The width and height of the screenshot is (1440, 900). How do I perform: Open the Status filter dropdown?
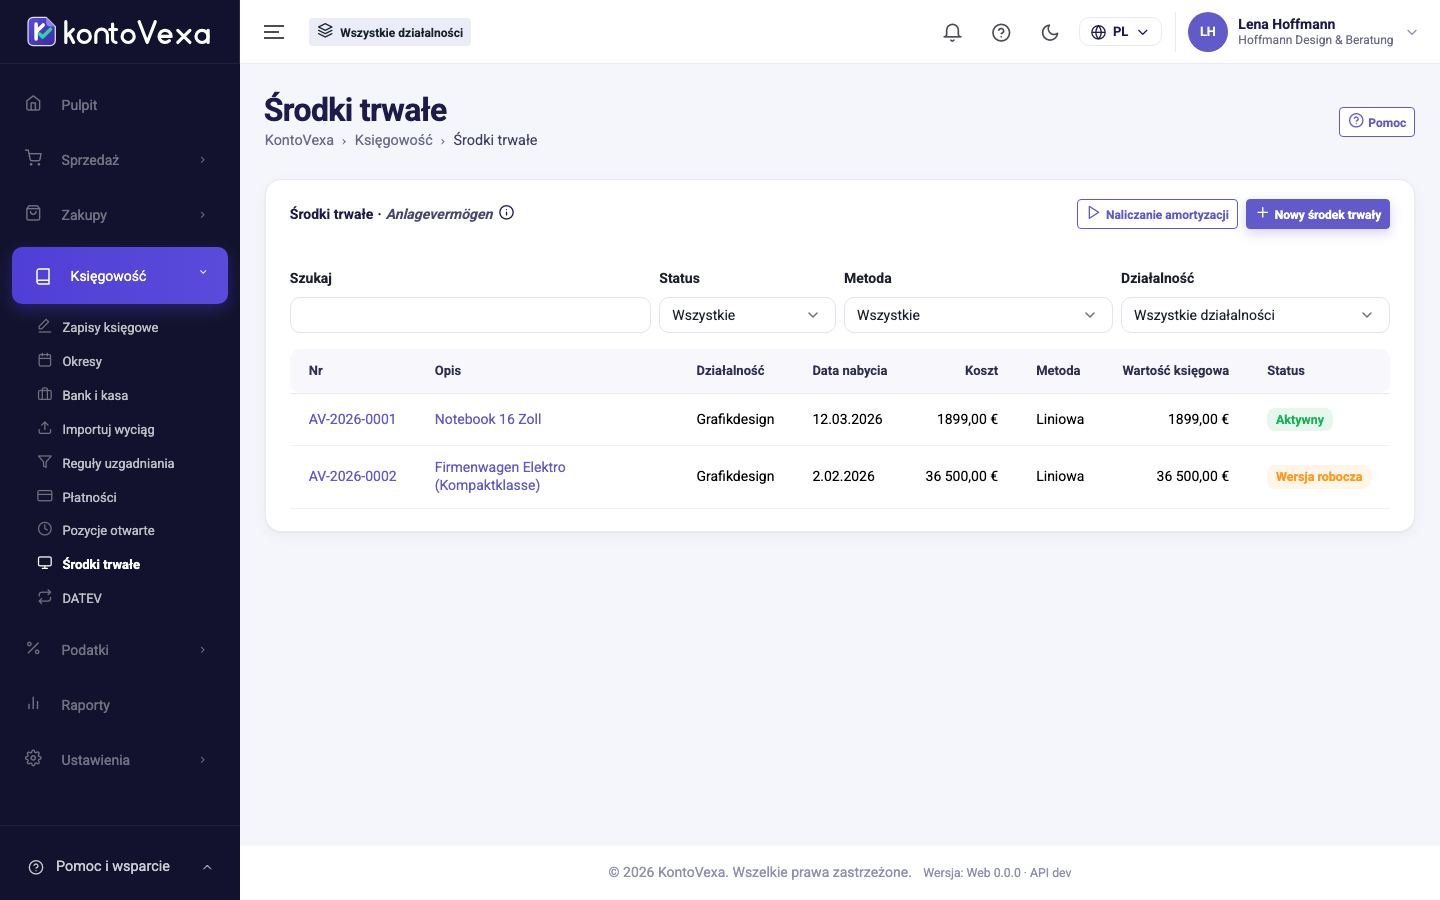pyautogui.click(x=747, y=315)
